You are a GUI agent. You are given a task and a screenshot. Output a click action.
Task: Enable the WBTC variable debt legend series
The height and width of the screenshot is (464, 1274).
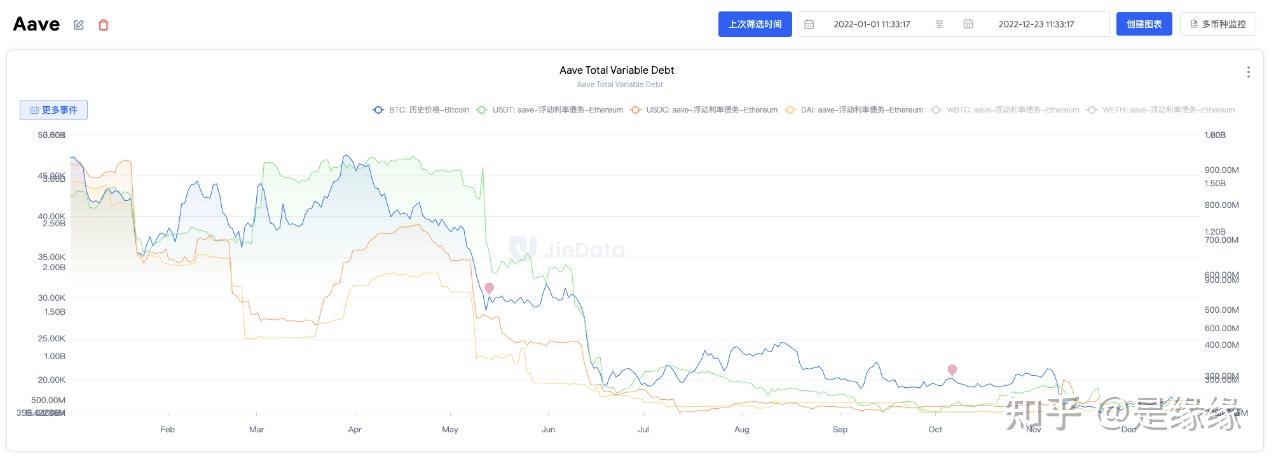coord(1004,110)
